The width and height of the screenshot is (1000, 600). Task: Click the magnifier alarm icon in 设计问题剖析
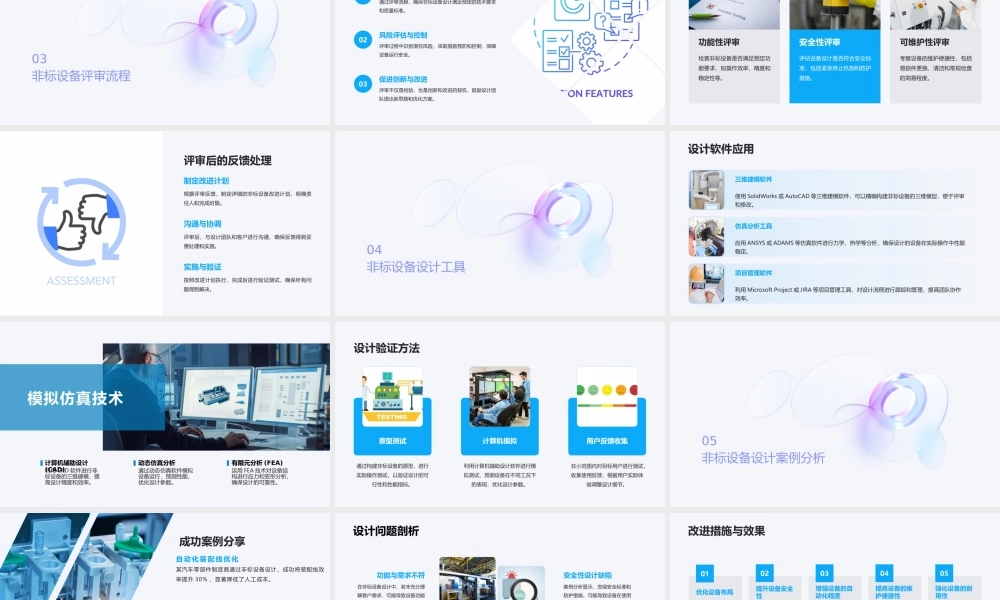pos(521,583)
